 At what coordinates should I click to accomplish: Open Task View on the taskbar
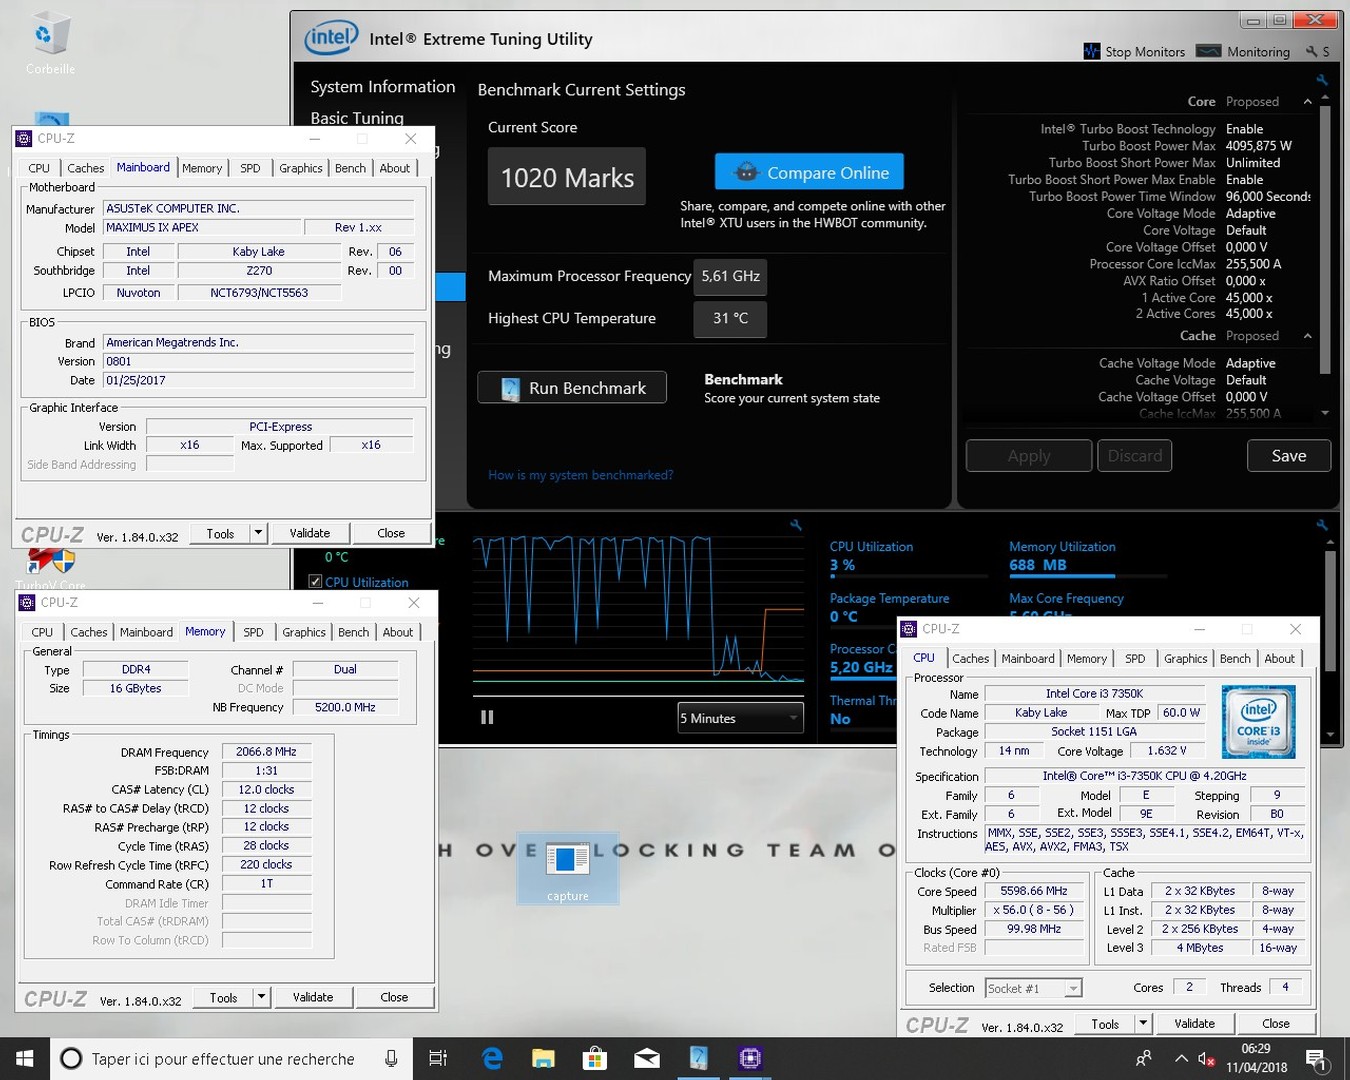pos(438,1058)
